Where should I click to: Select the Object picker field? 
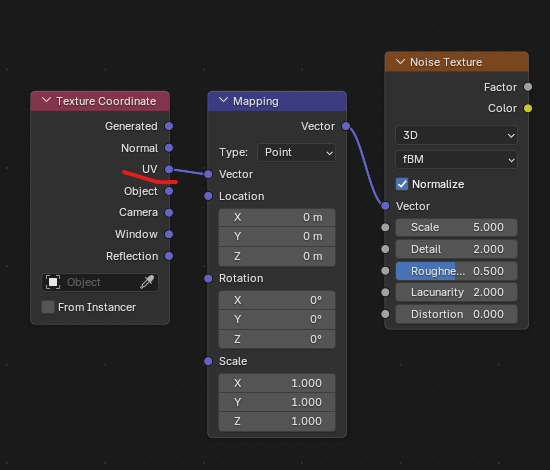[100, 282]
